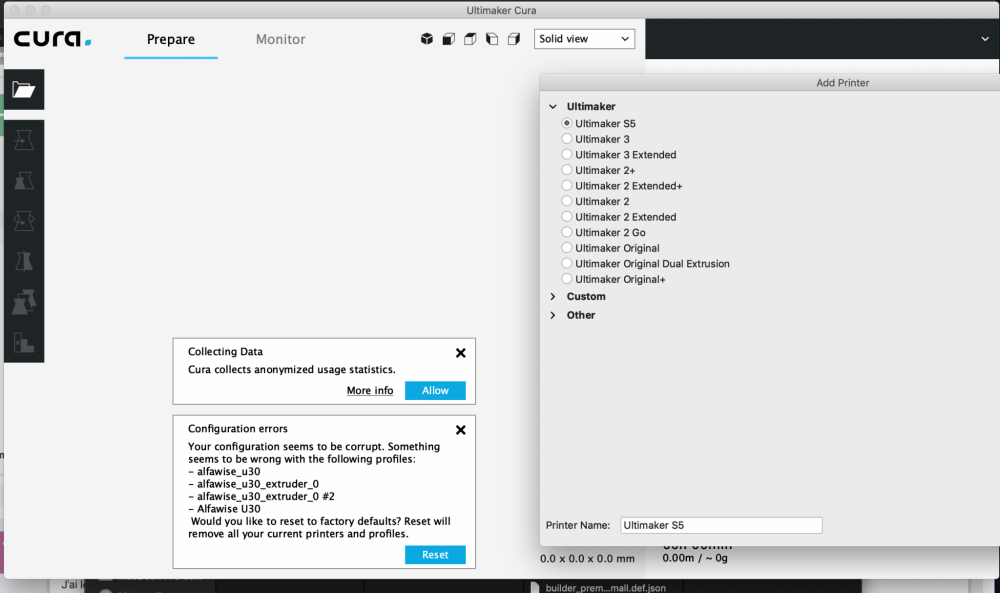Viewport: 1000px width, 593px height.
Task: Open the dark header chevron dropdown
Action: 985,39
